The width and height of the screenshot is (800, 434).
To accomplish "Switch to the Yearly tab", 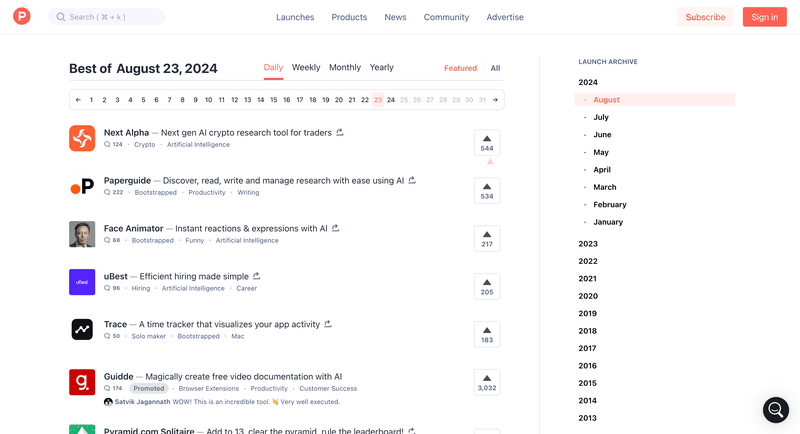I will [382, 67].
